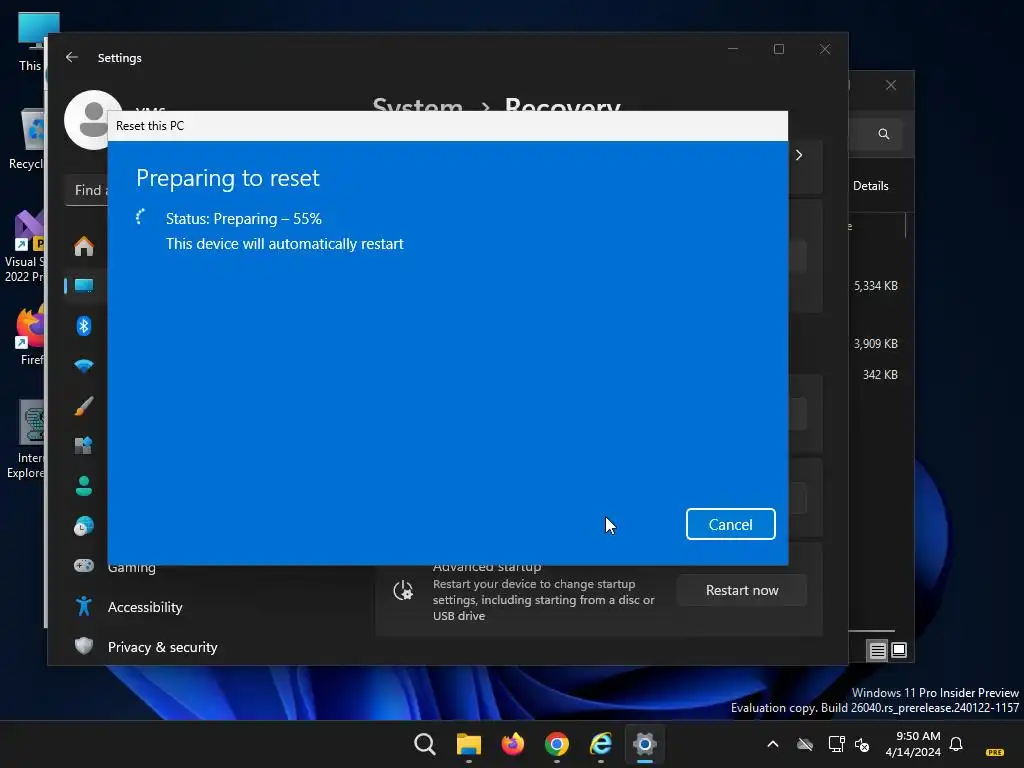Screen dimensions: 1024x768
Task: Launch Firefox from the taskbar
Action: 513,744
